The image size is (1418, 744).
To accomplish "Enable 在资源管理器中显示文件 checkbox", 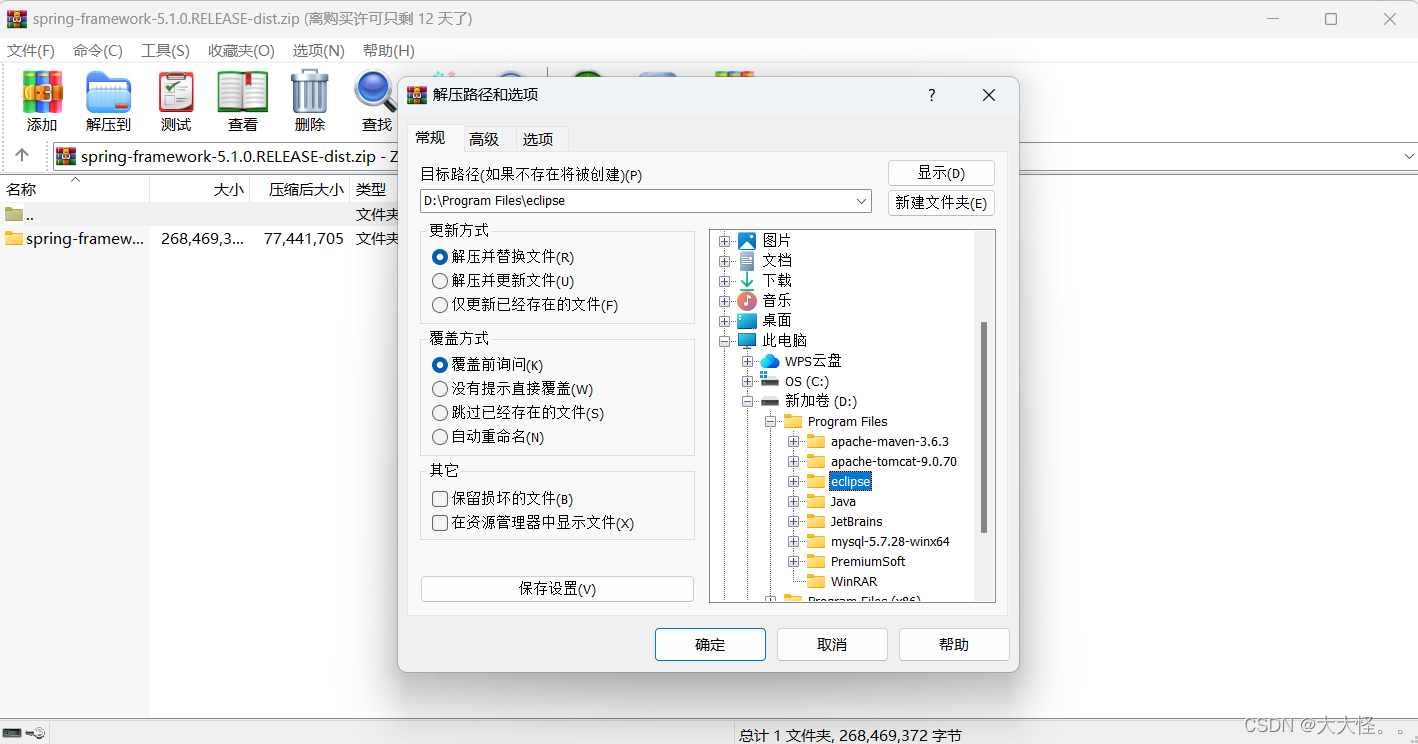I will click(x=440, y=523).
